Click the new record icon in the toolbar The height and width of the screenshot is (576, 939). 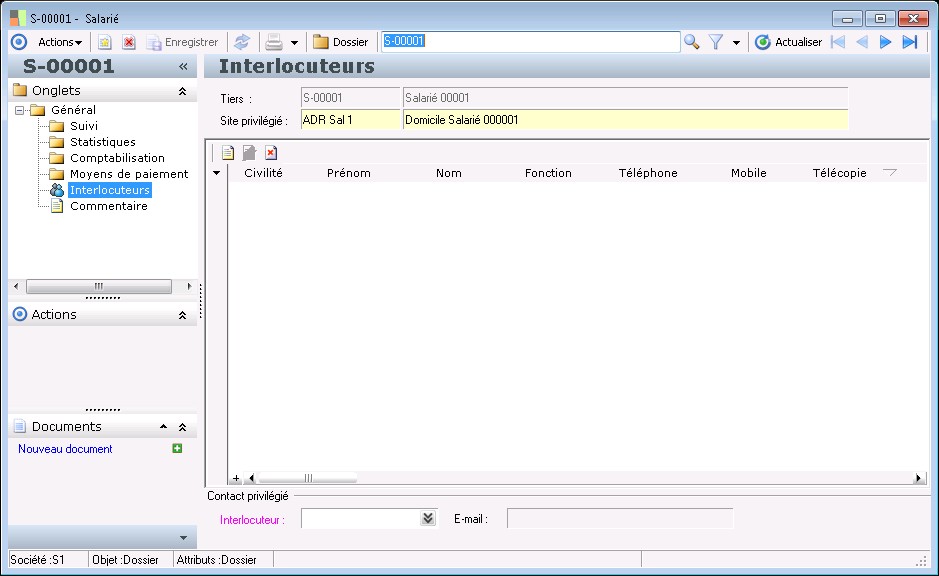click(x=104, y=42)
